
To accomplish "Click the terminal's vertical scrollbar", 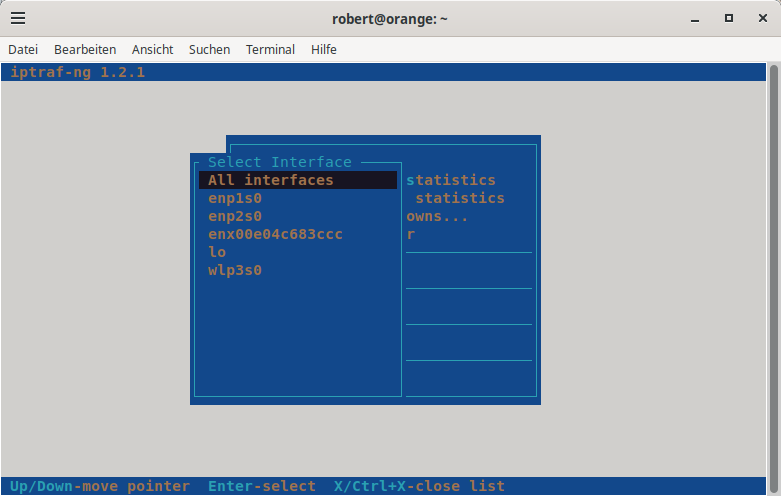I will coord(775,270).
